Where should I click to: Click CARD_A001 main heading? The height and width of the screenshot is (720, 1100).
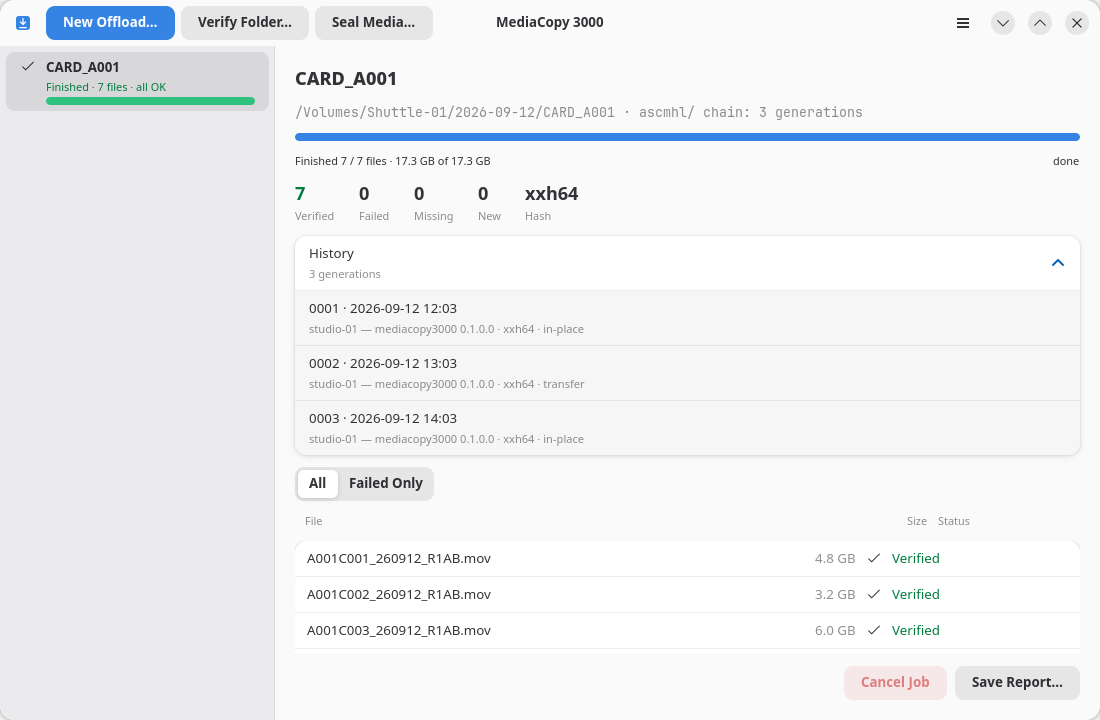coord(346,79)
